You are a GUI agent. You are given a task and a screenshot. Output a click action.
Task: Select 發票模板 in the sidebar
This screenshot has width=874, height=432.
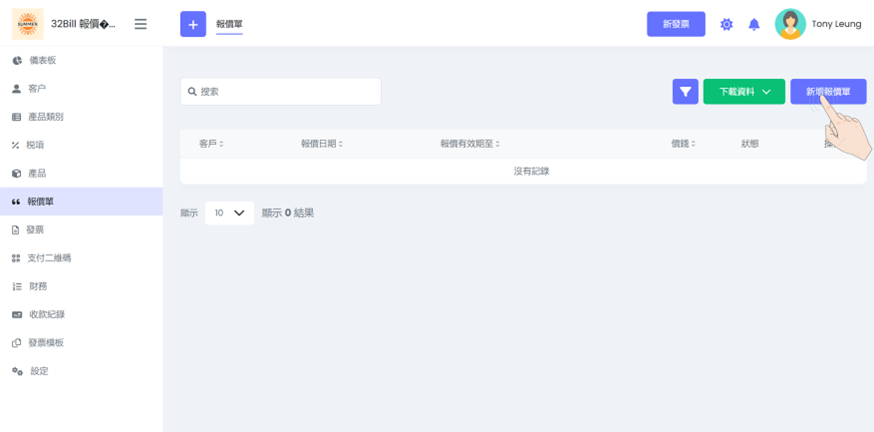pyautogui.click(x=45, y=343)
